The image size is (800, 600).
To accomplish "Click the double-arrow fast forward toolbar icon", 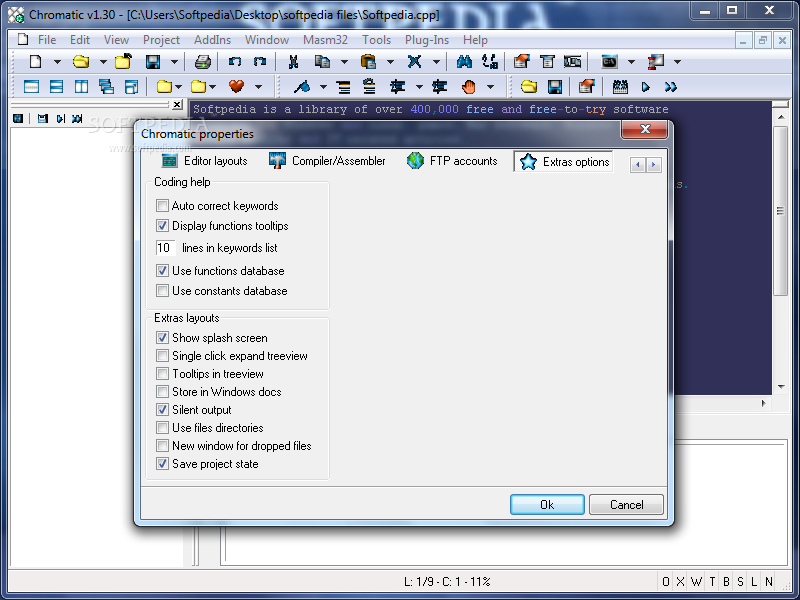I will tap(670, 87).
